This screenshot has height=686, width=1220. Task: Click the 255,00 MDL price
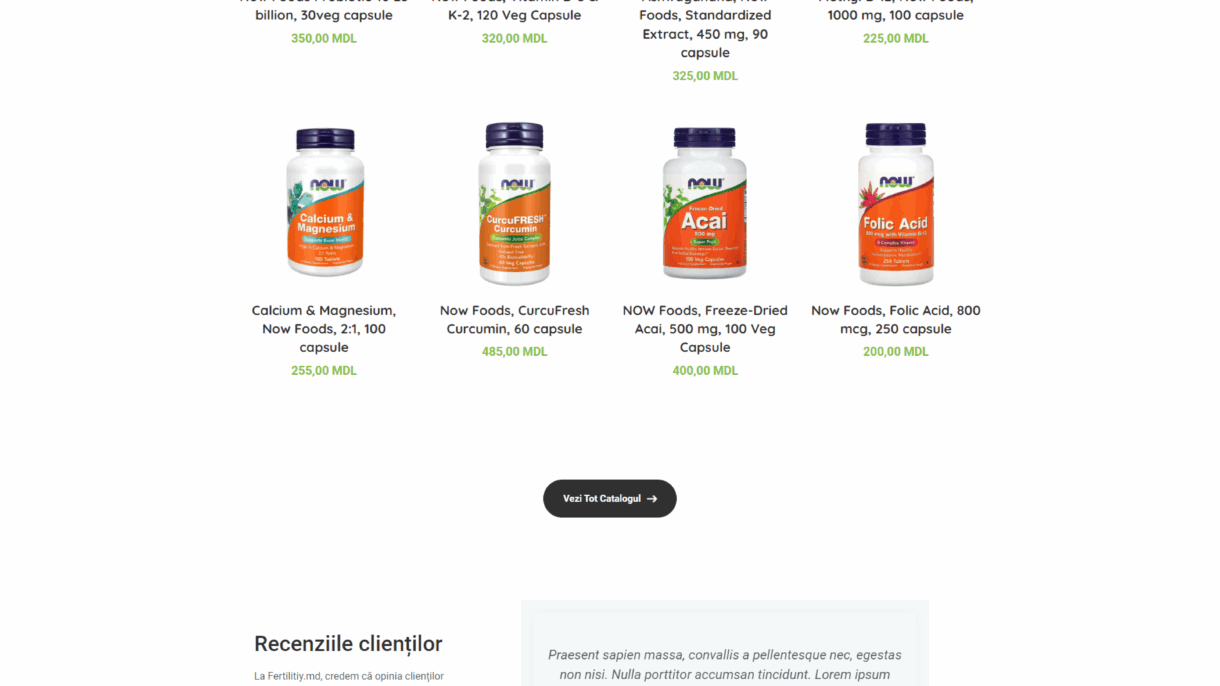click(x=324, y=371)
